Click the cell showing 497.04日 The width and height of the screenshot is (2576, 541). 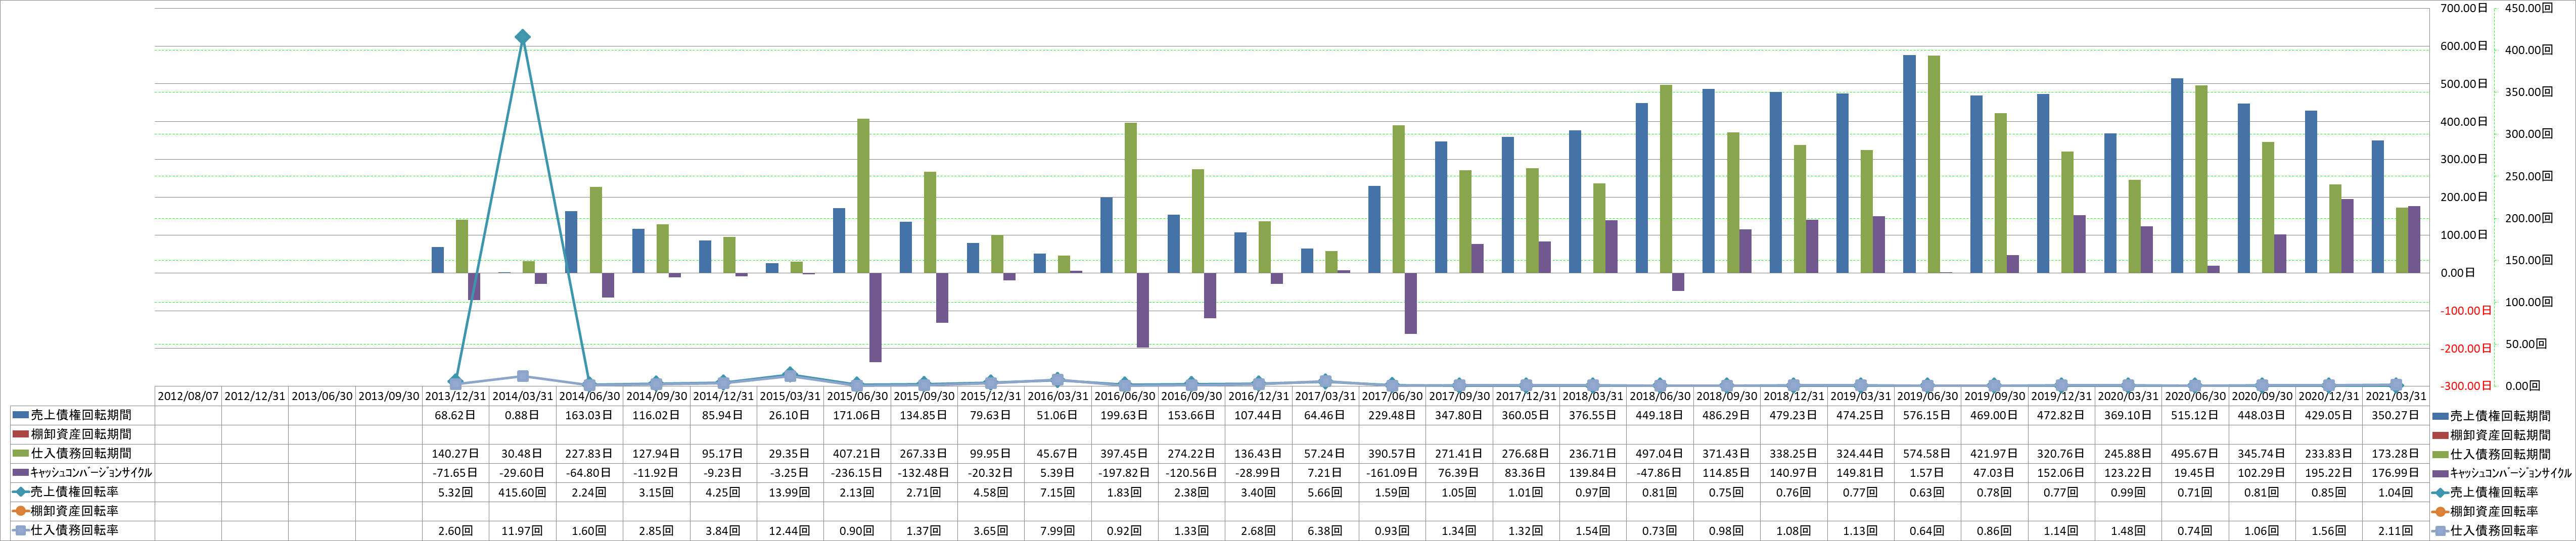click(x=1659, y=453)
